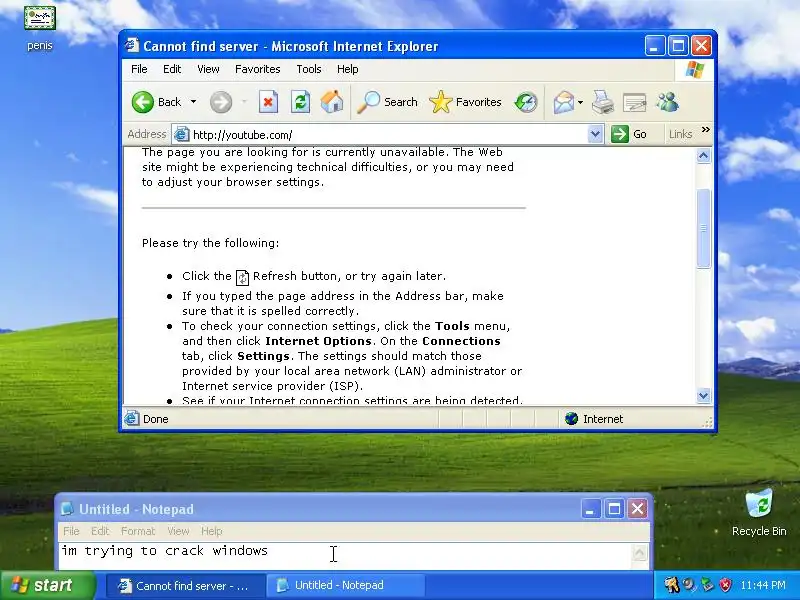Click the IE vertical scrollbar thumb

(x=704, y=228)
